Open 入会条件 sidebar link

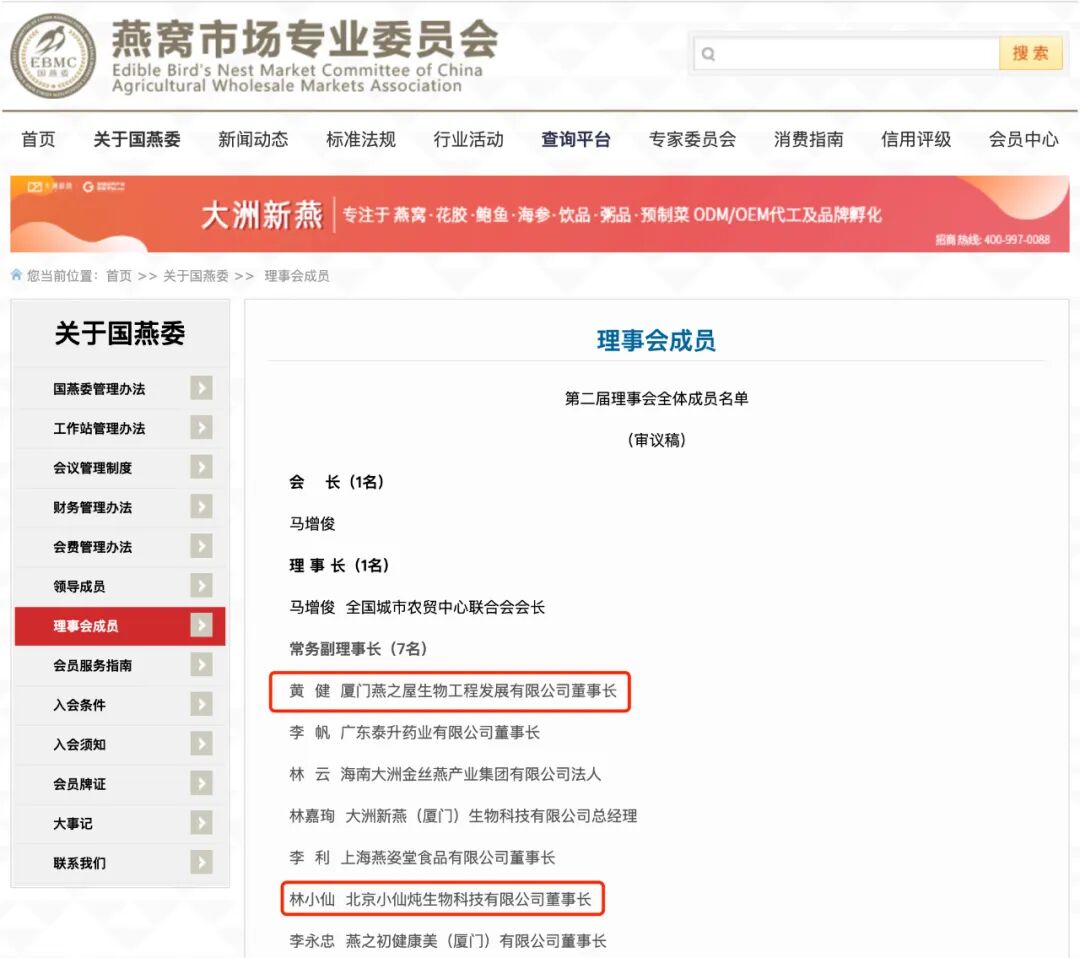pyautogui.click(x=79, y=705)
